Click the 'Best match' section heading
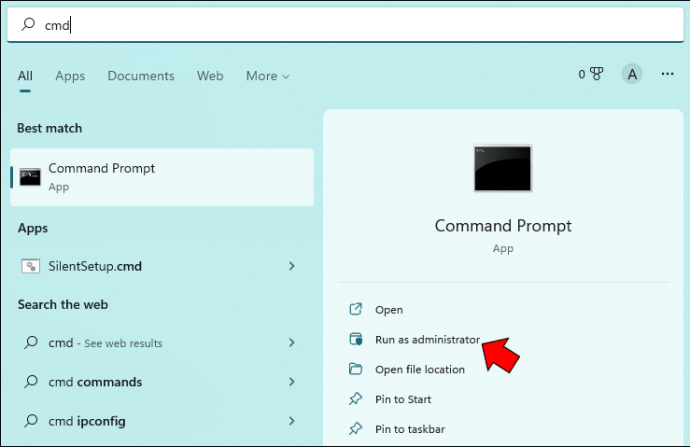690x447 pixels. point(49,128)
